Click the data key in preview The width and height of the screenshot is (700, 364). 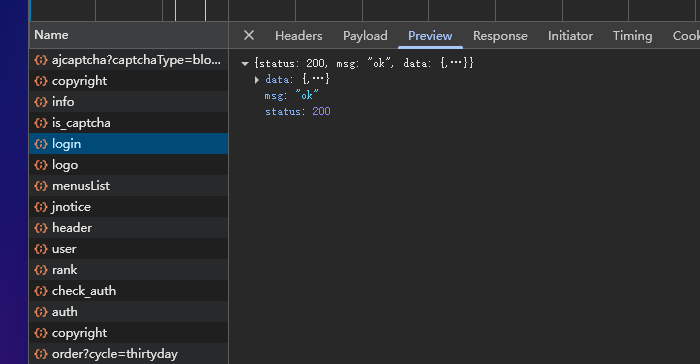[x=277, y=79]
